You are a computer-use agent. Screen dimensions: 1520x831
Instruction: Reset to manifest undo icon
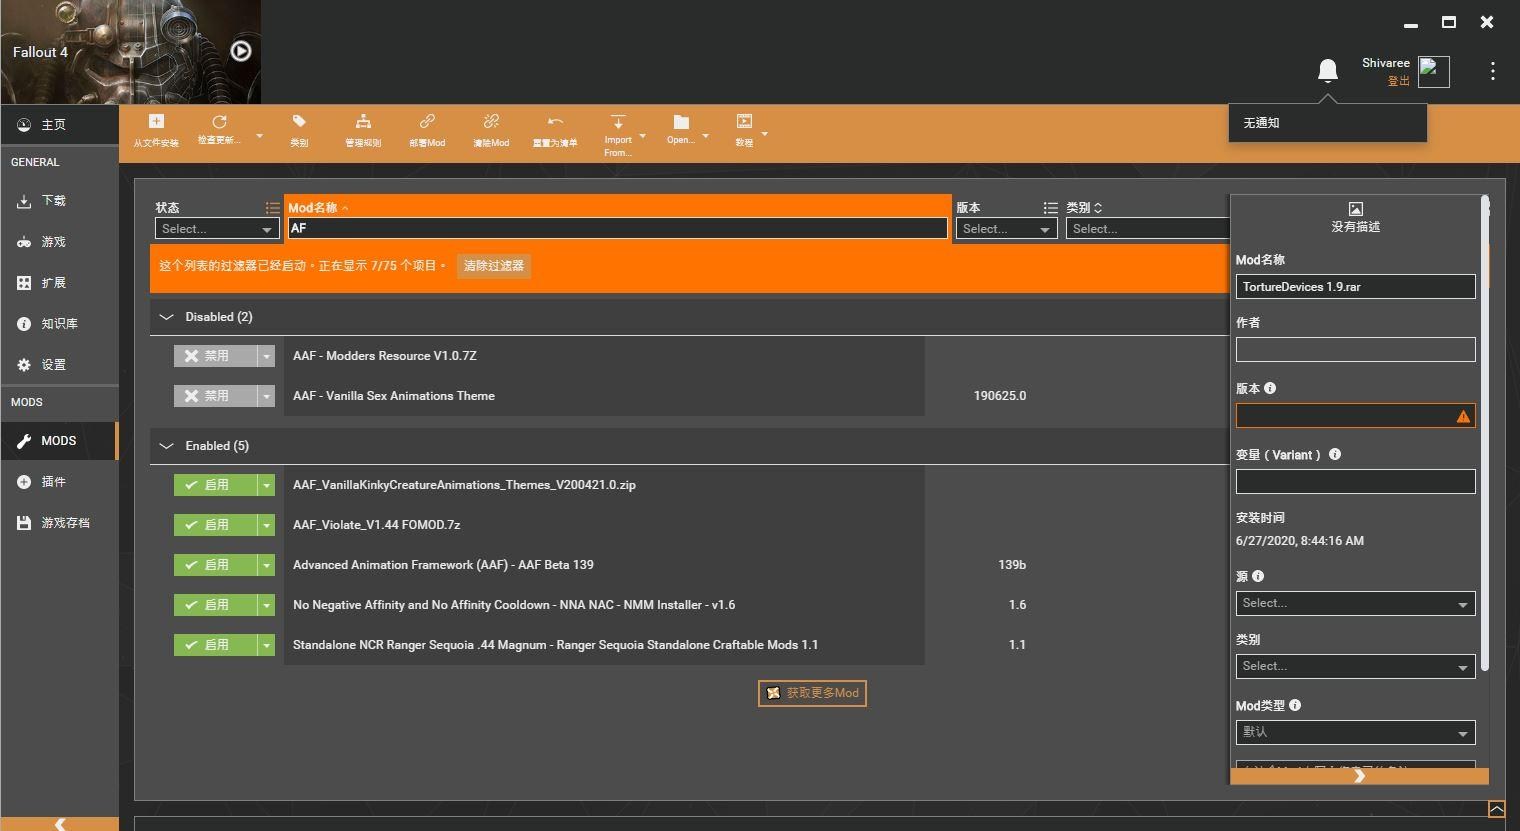(x=555, y=121)
